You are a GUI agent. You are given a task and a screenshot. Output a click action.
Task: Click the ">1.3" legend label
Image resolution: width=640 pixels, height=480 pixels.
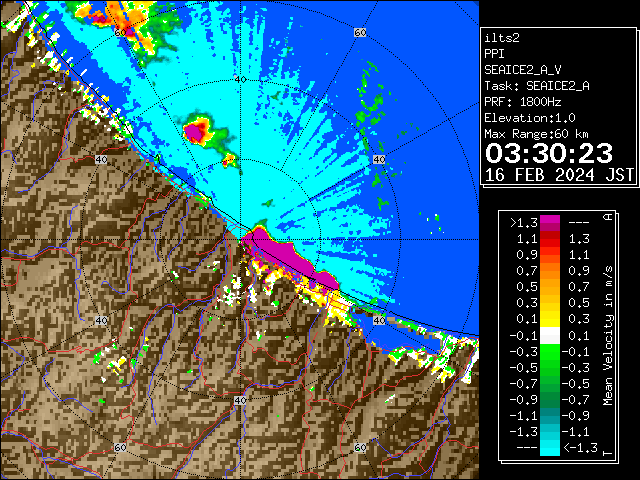524,223
